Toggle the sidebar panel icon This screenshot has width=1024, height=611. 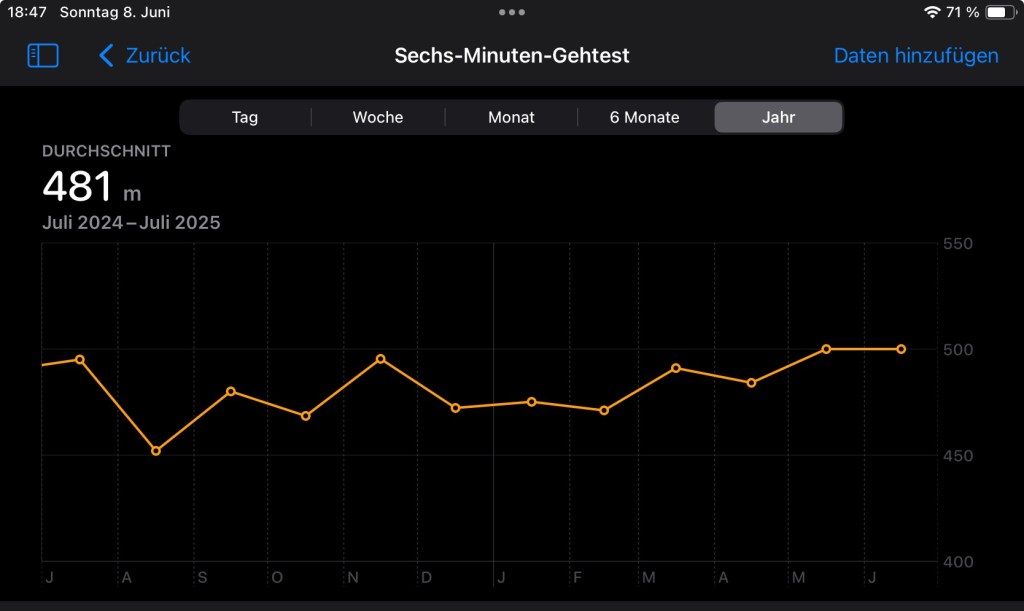43,56
